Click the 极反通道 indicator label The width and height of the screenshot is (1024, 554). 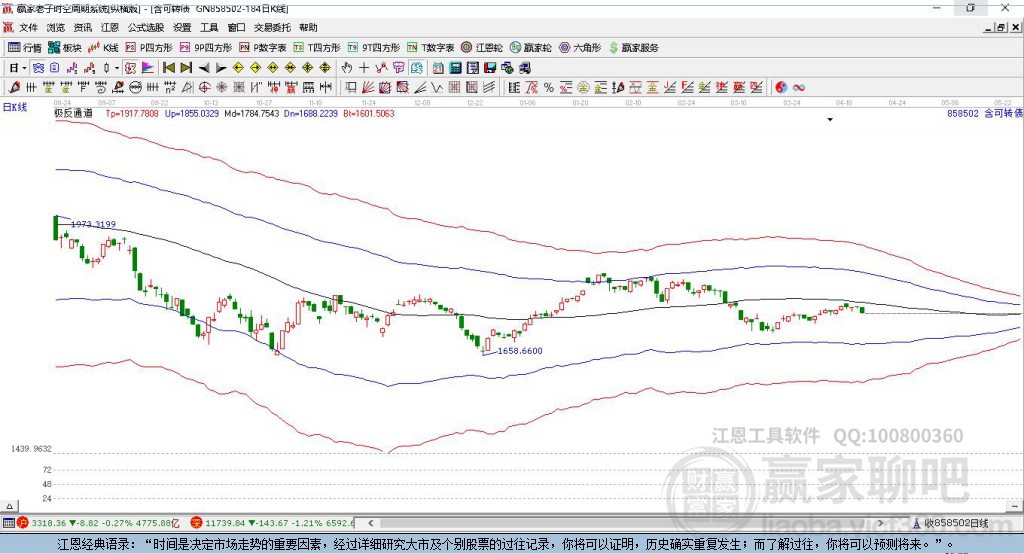click(x=73, y=113)
